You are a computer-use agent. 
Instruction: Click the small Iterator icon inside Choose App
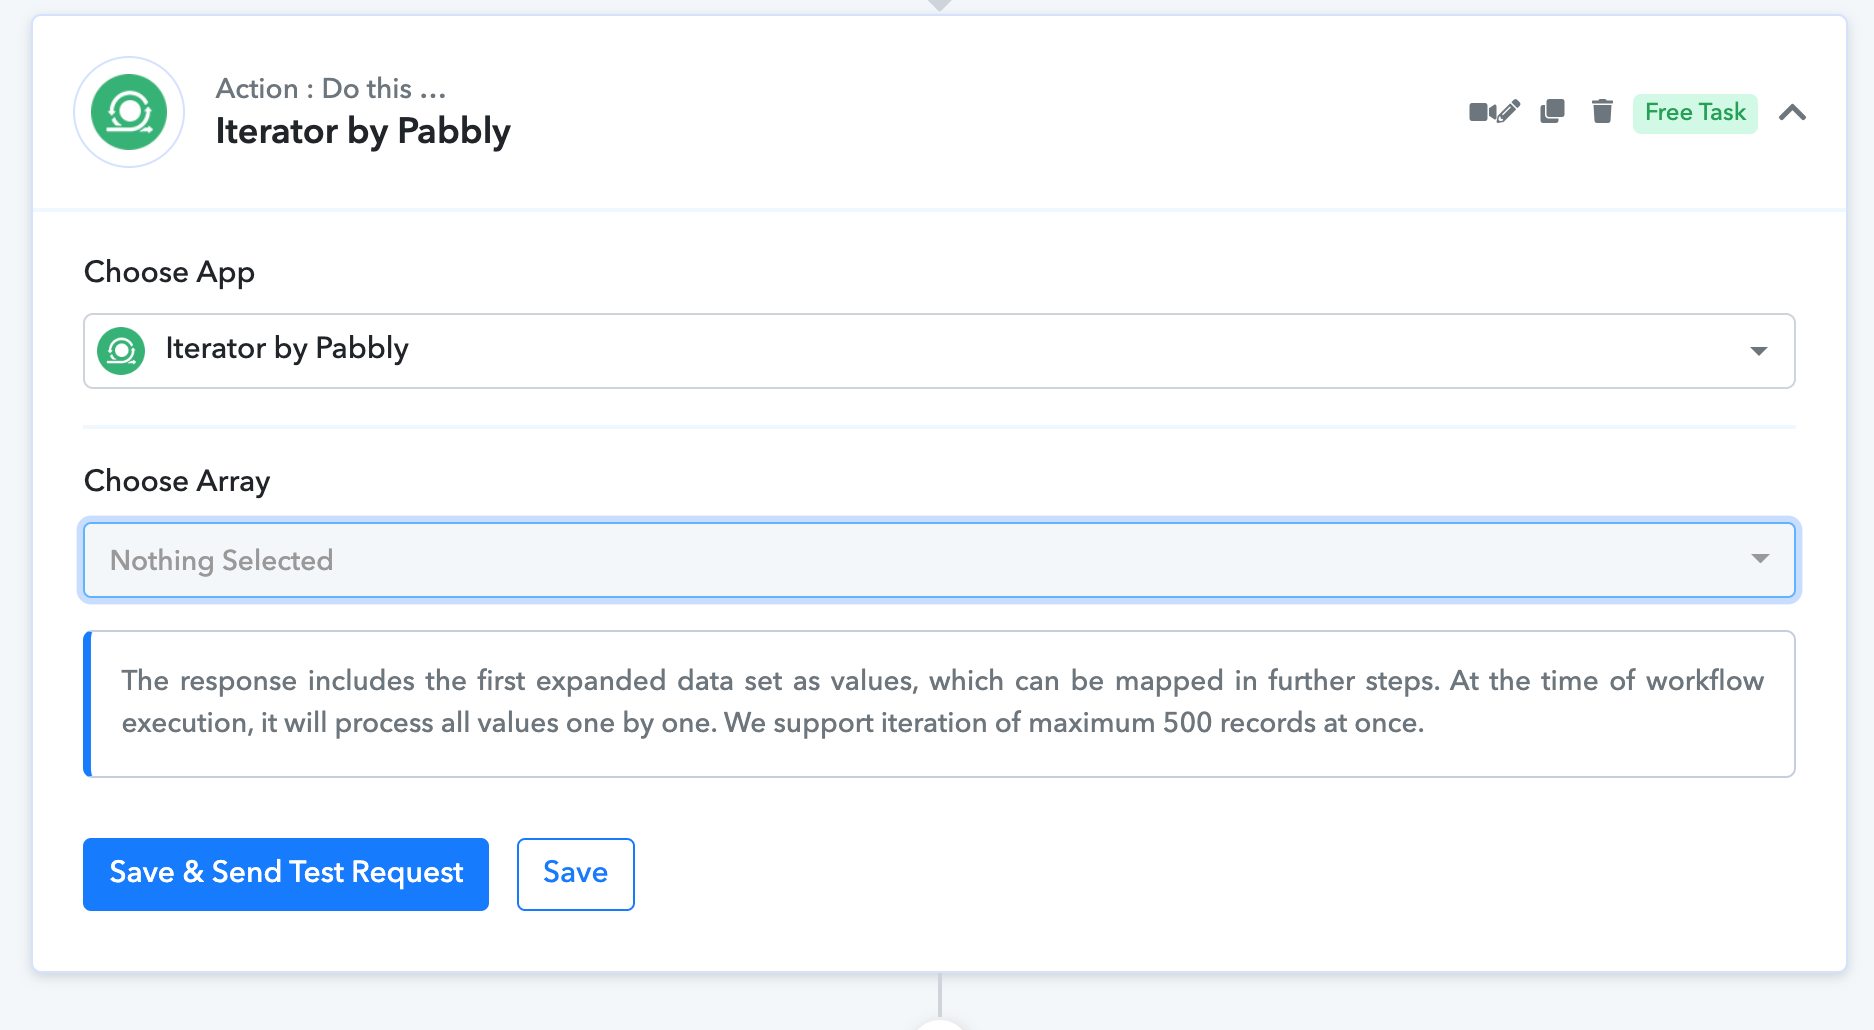click(x=121, y=351)
